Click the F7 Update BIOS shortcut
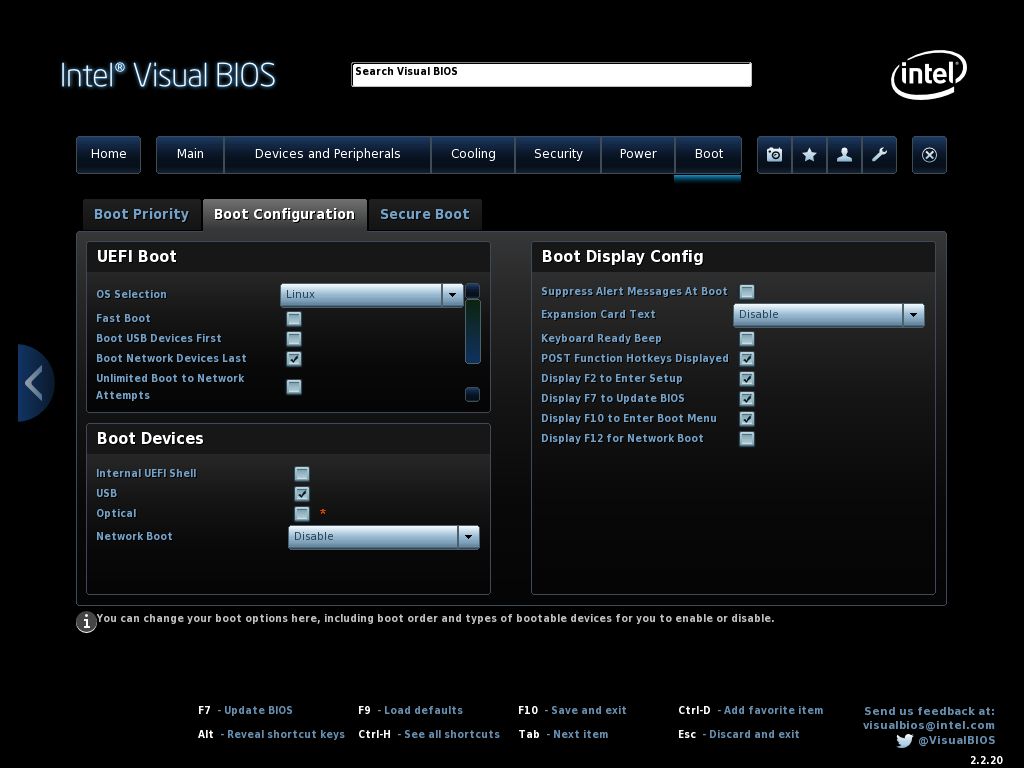The width and height of the screenshot is (1024, 768). tap(246, 711)
